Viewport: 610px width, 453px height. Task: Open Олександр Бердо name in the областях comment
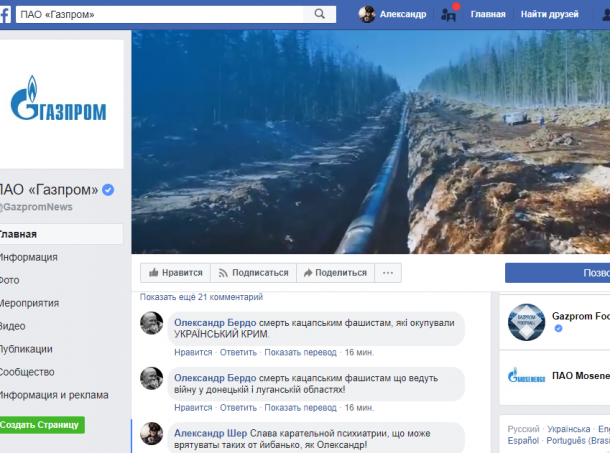tap(215, 378)
